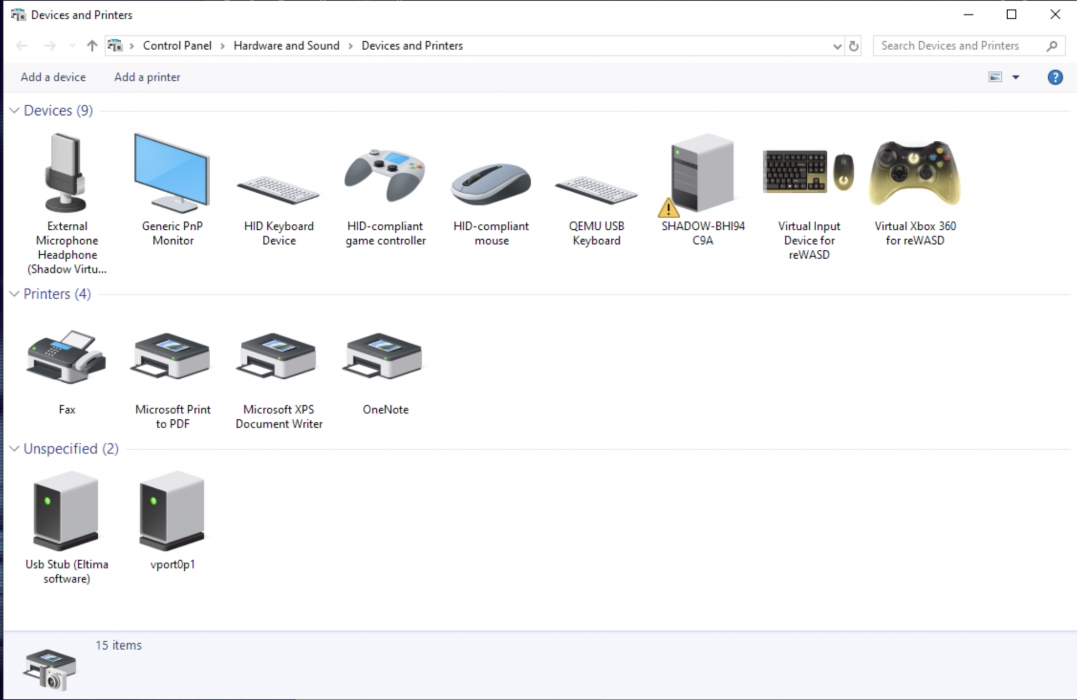
Task: Click the OneNote label text
Action: 385,409
